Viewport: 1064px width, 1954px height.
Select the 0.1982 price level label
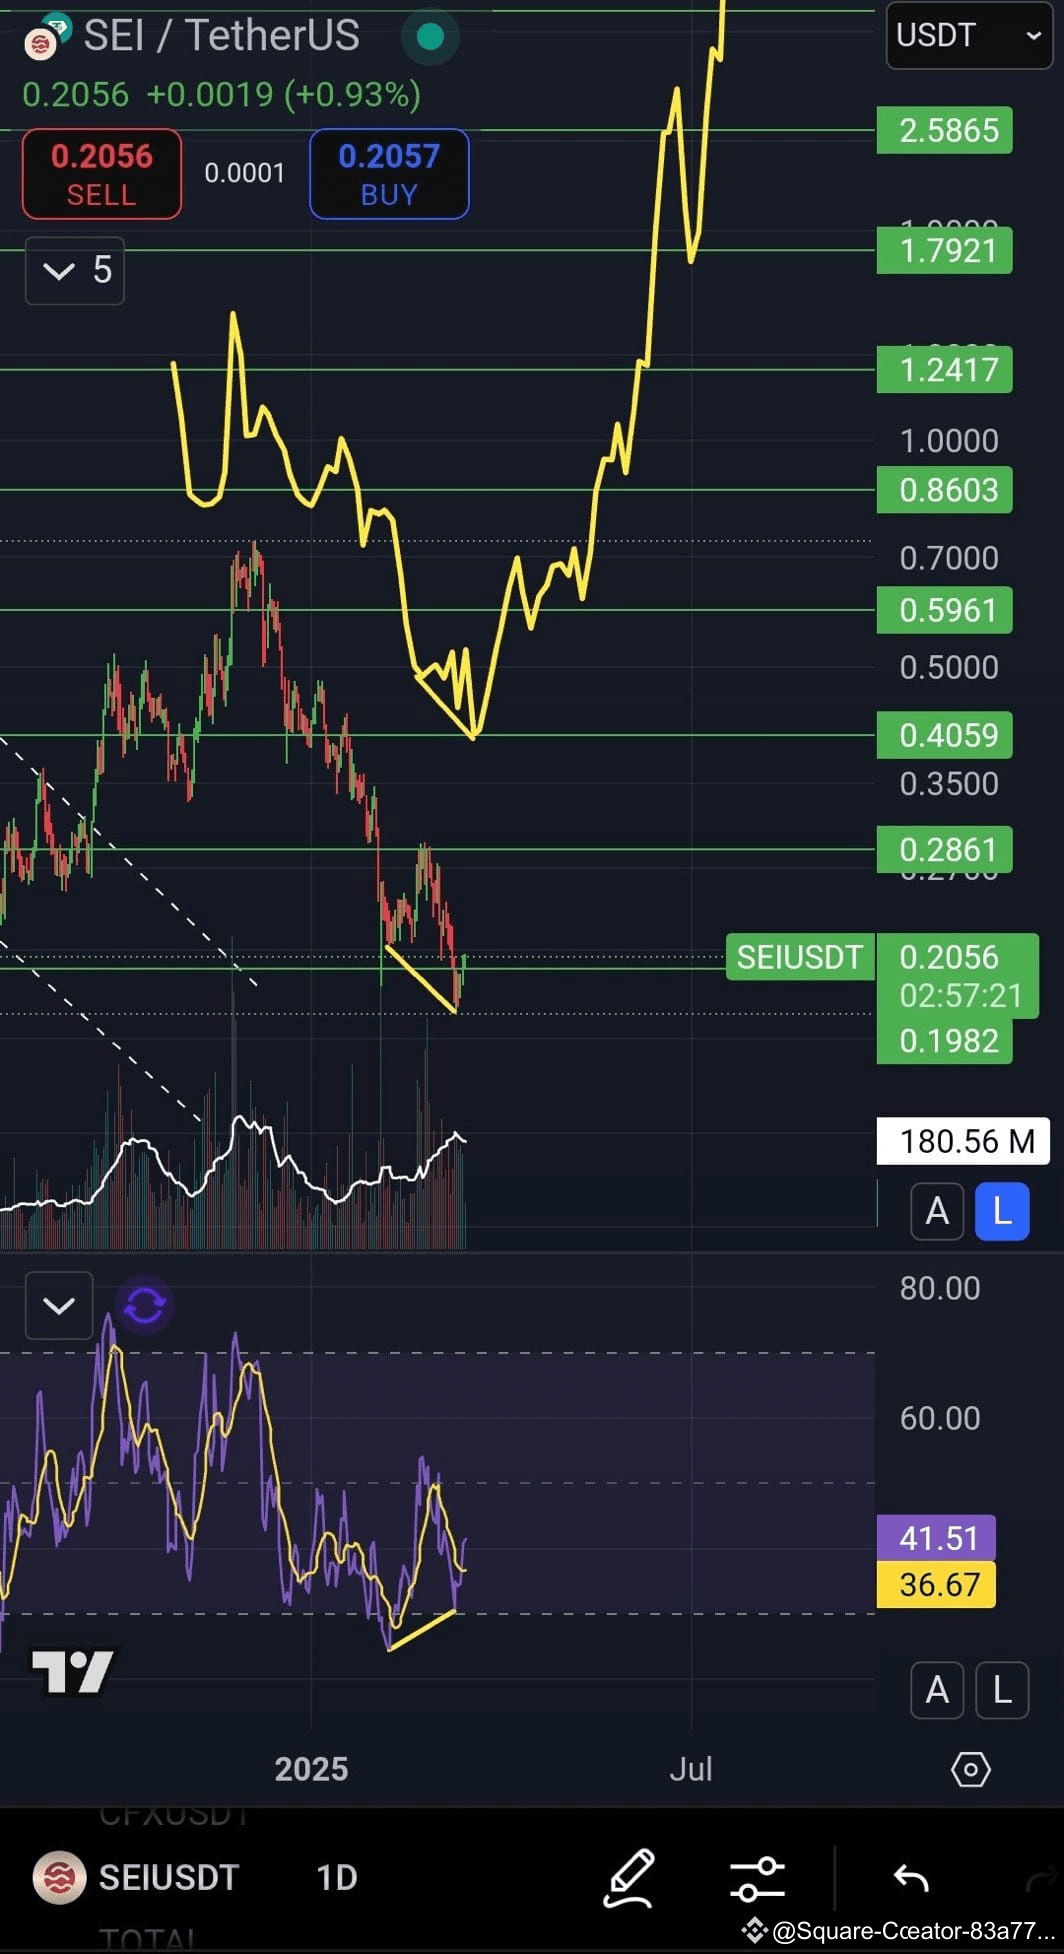pyautogui.click(x=945, y=1041)
